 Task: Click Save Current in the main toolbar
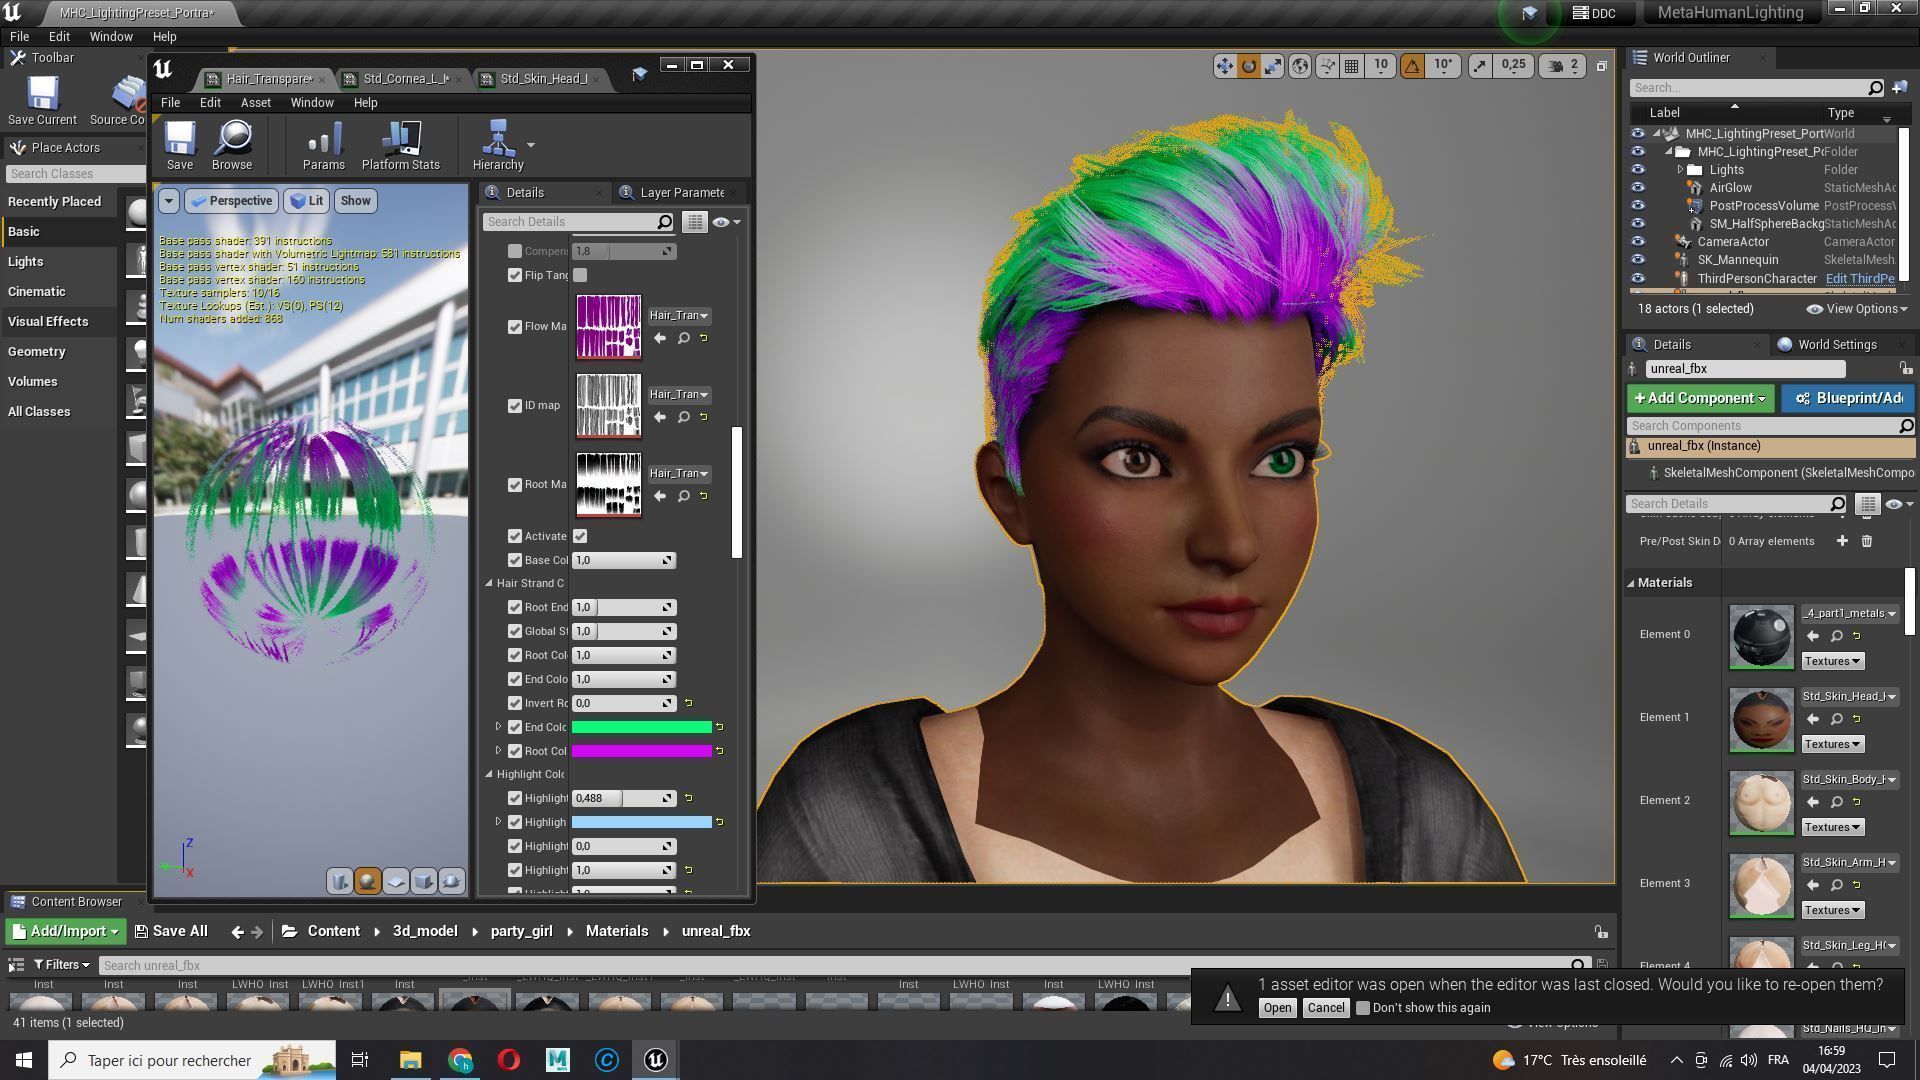click(42, 101)
